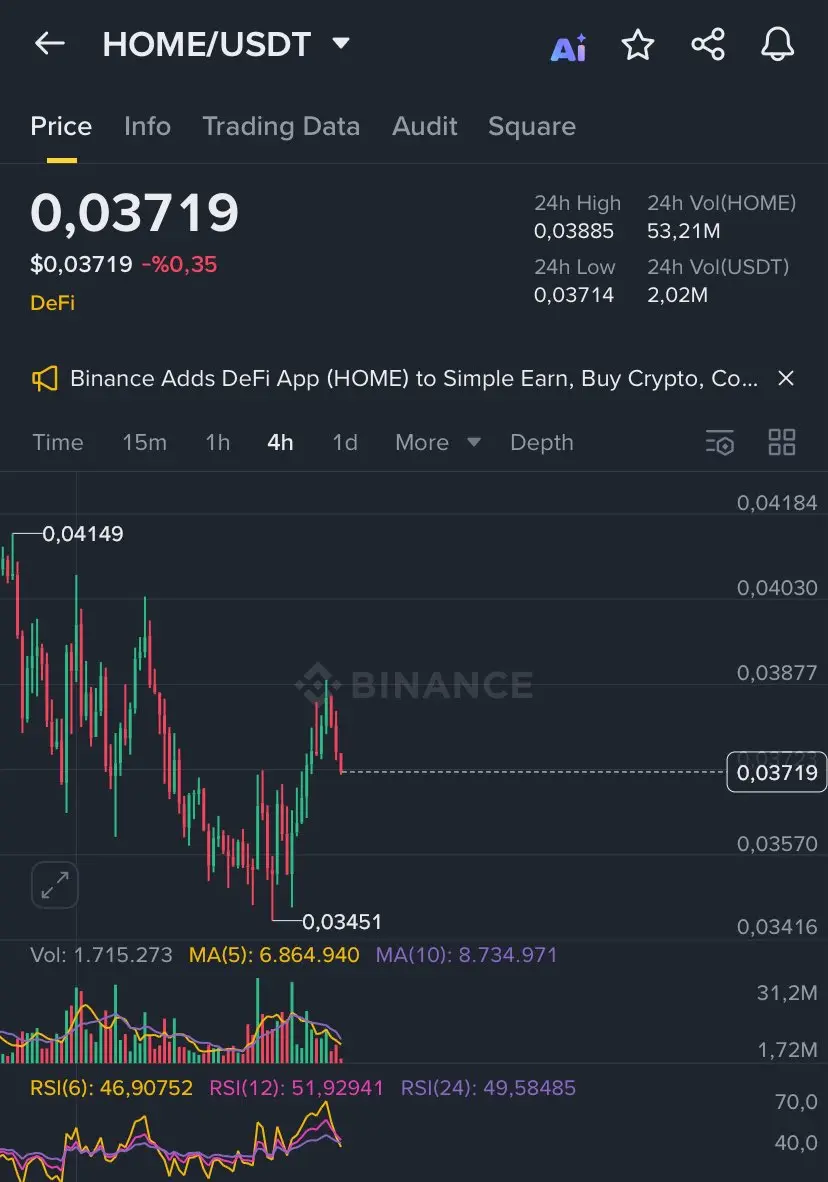The height and width of the screenshot is (1182, 828).
Task: Switch to the Info tab
Action: point(147,126)
